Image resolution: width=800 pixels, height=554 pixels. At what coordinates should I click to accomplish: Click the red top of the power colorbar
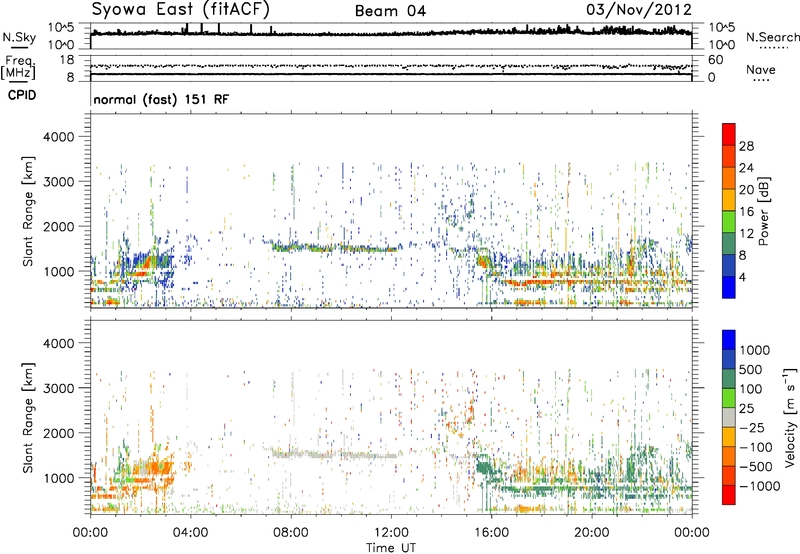[x=729, y=134]
